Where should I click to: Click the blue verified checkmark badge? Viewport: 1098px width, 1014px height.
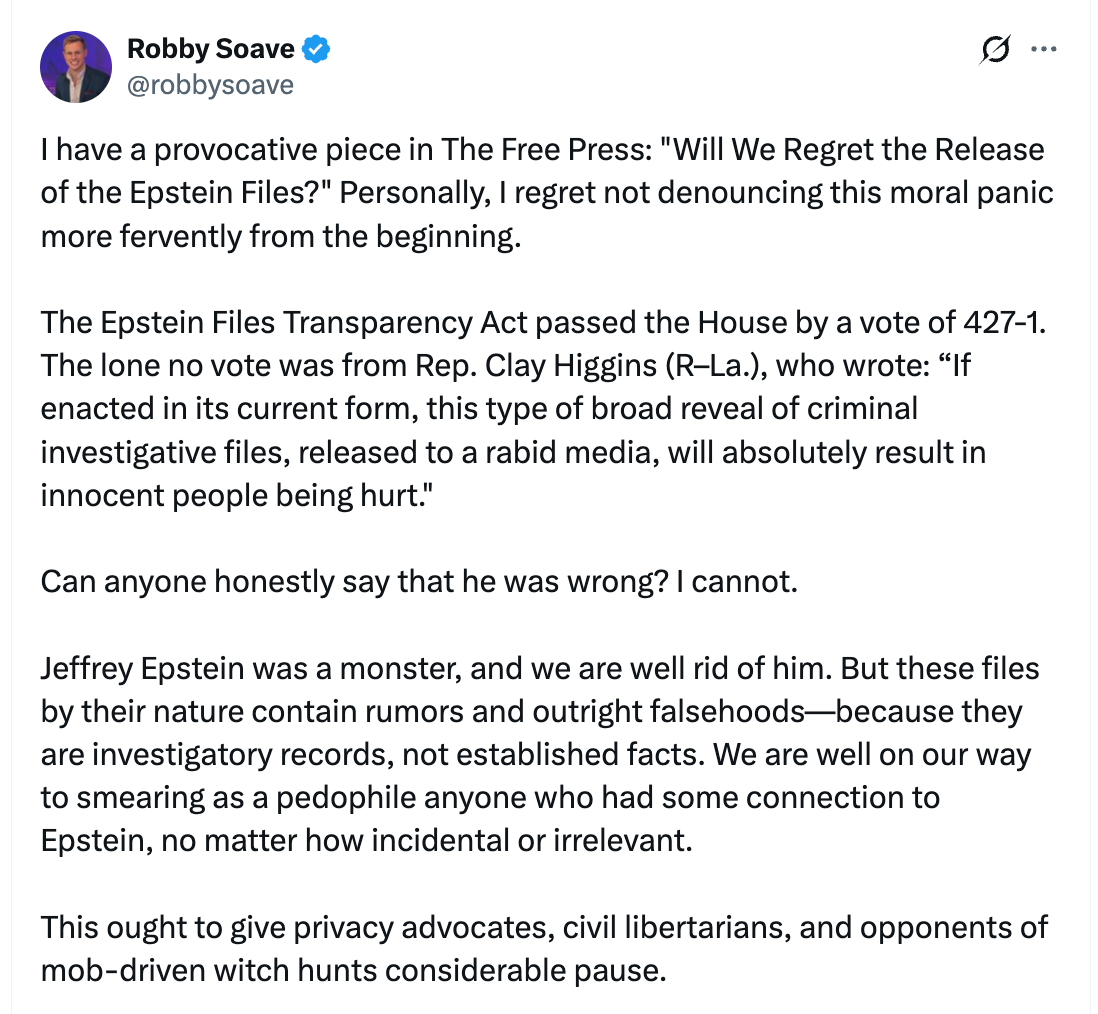[x=318, y=49]
